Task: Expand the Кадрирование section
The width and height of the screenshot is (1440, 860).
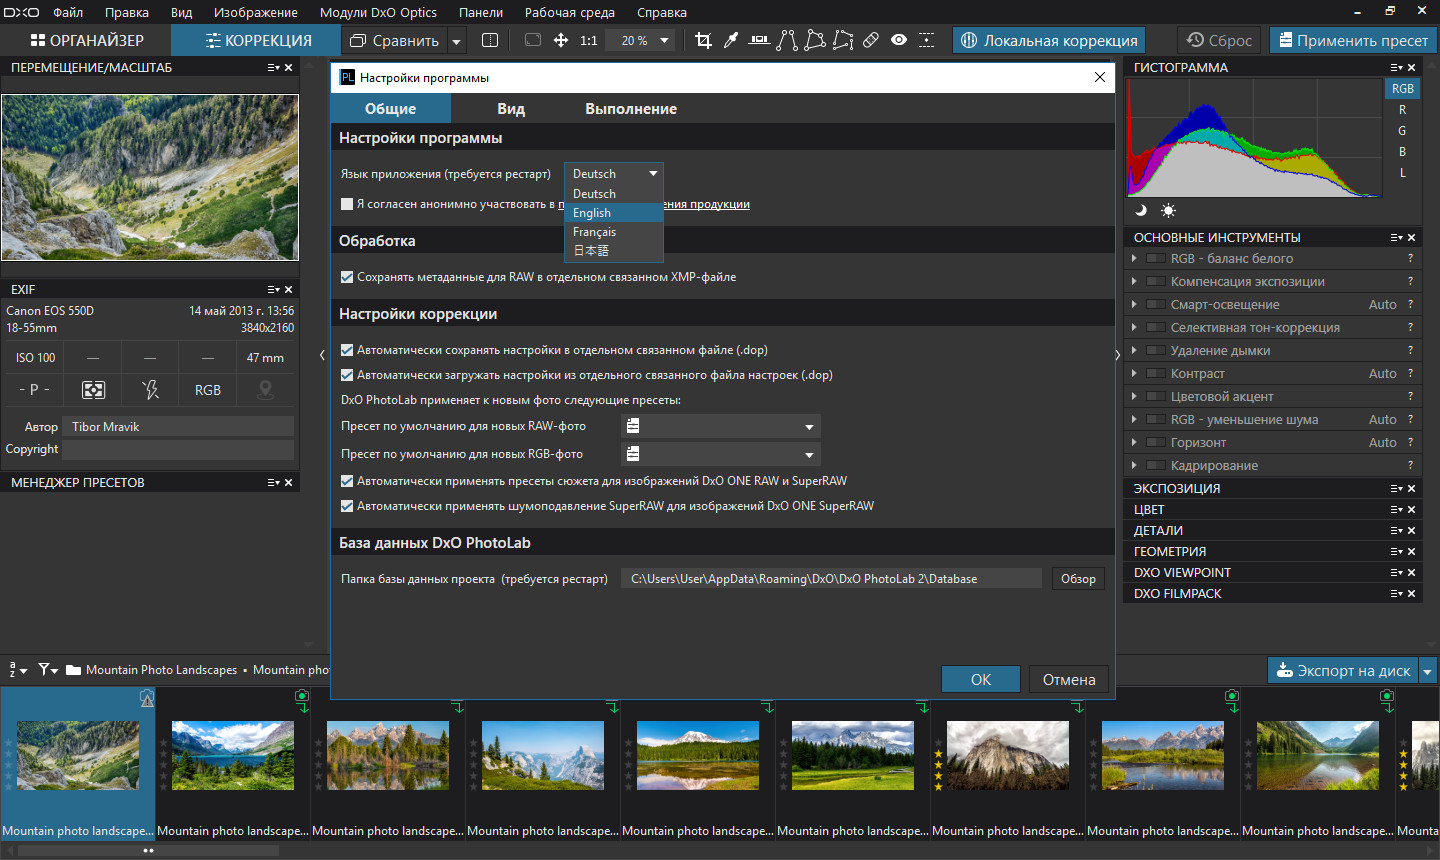Action: tap(1134, 465)
